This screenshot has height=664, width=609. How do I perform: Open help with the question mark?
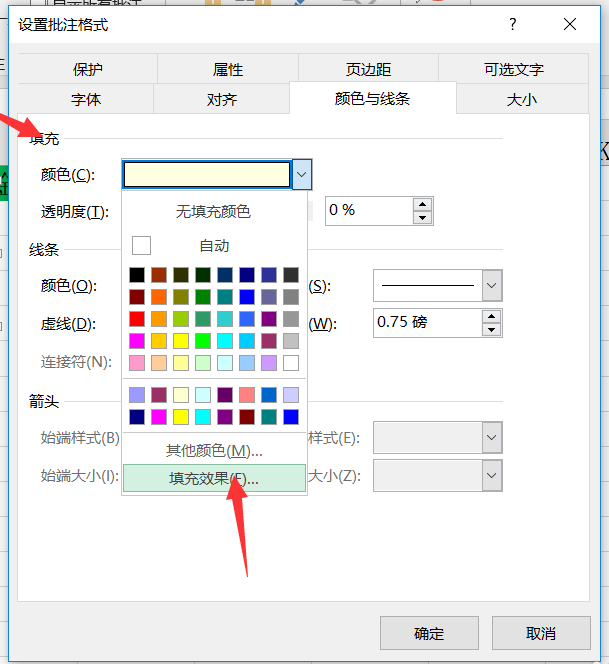pos(513,24)
